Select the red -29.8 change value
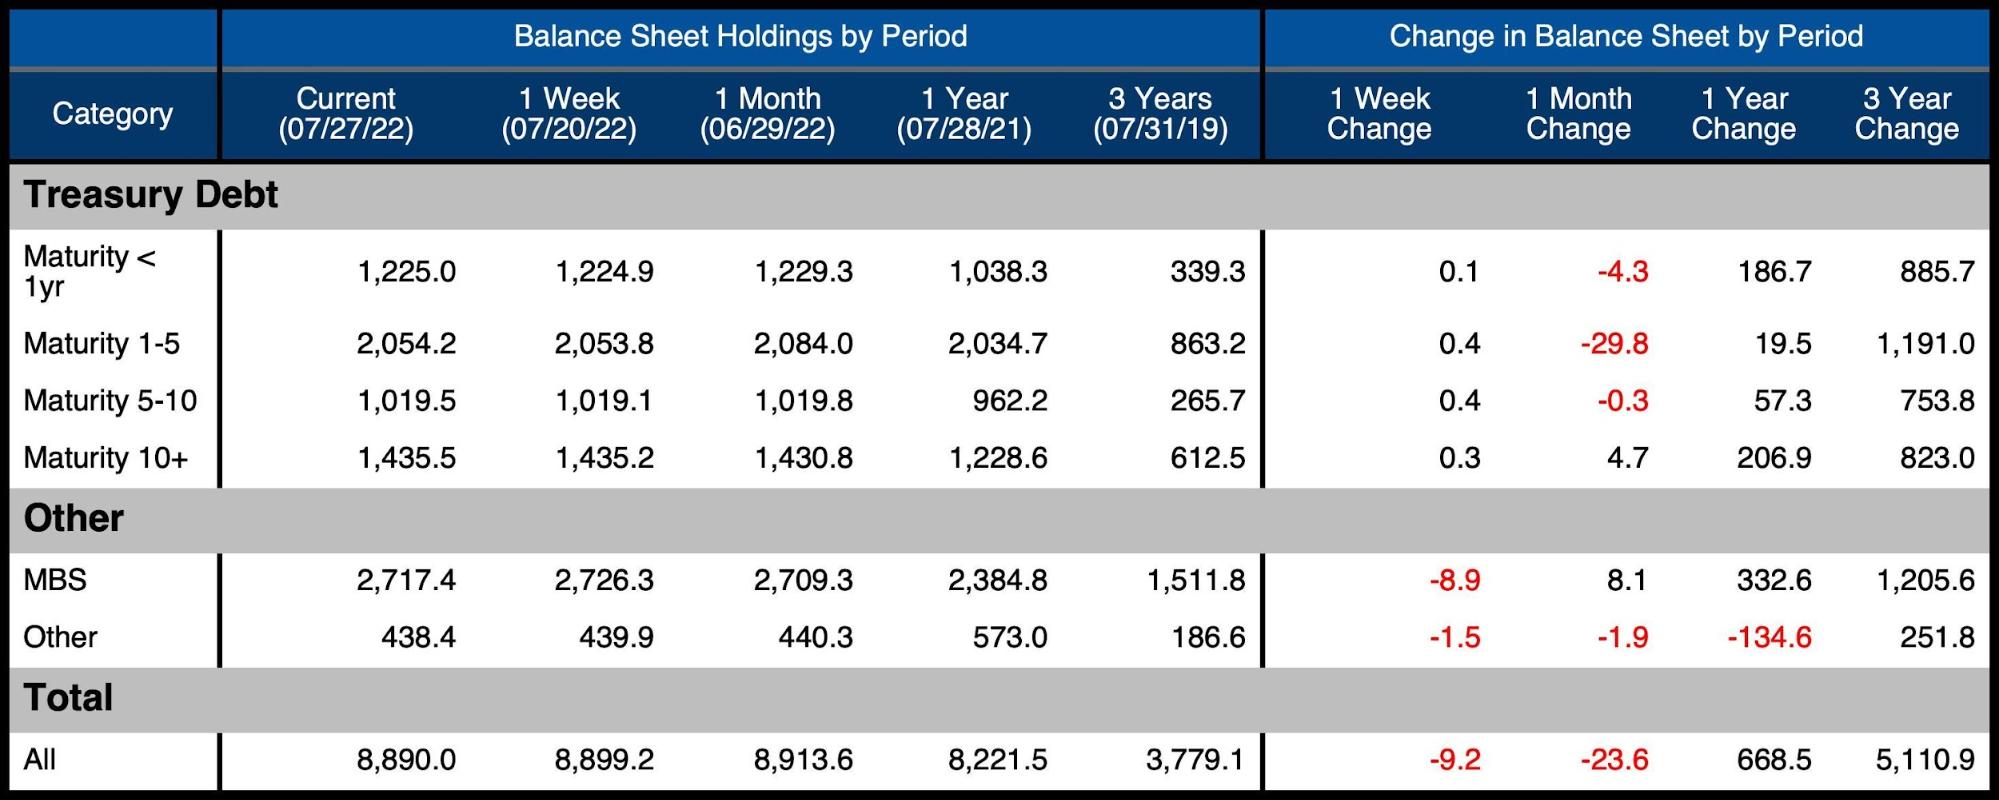This screenshot has width=1999, height=800. pyautogui.click(x=1614, y=344)
